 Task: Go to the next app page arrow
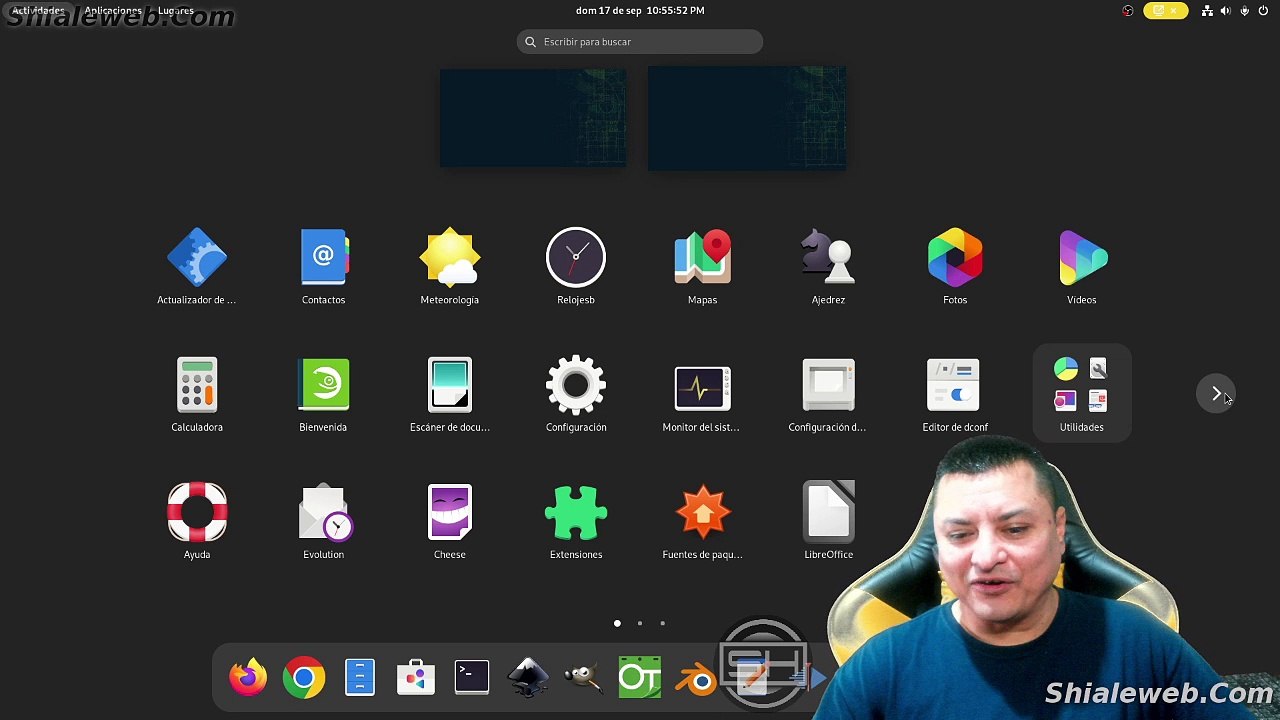click(1216, 394)
